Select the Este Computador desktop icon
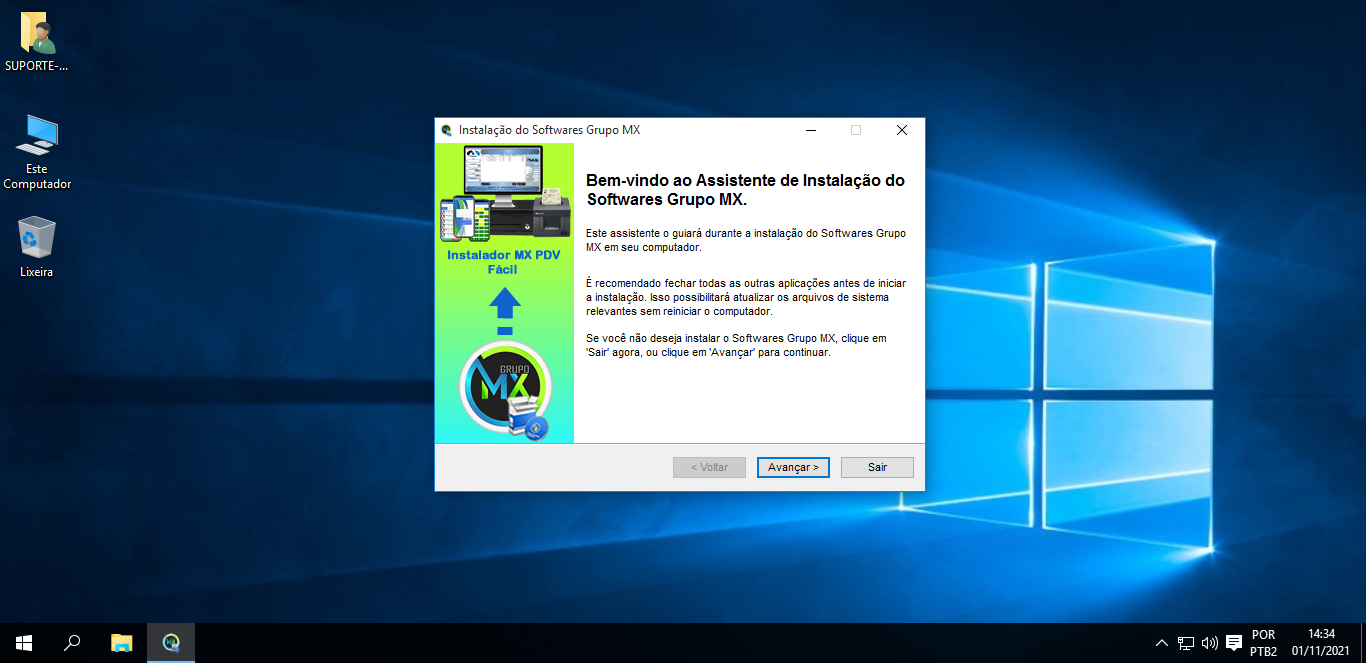This screenshot has height=663, width=1366. click(37, 152)
